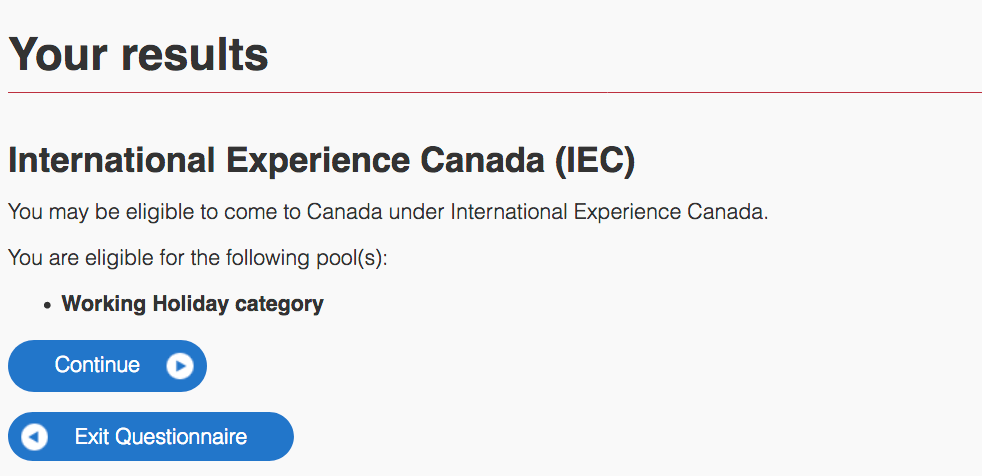Click the left-arrow icon in Exit Questionnaire
The height and width of the screenshot is (476, 982).
pos(34,437)
